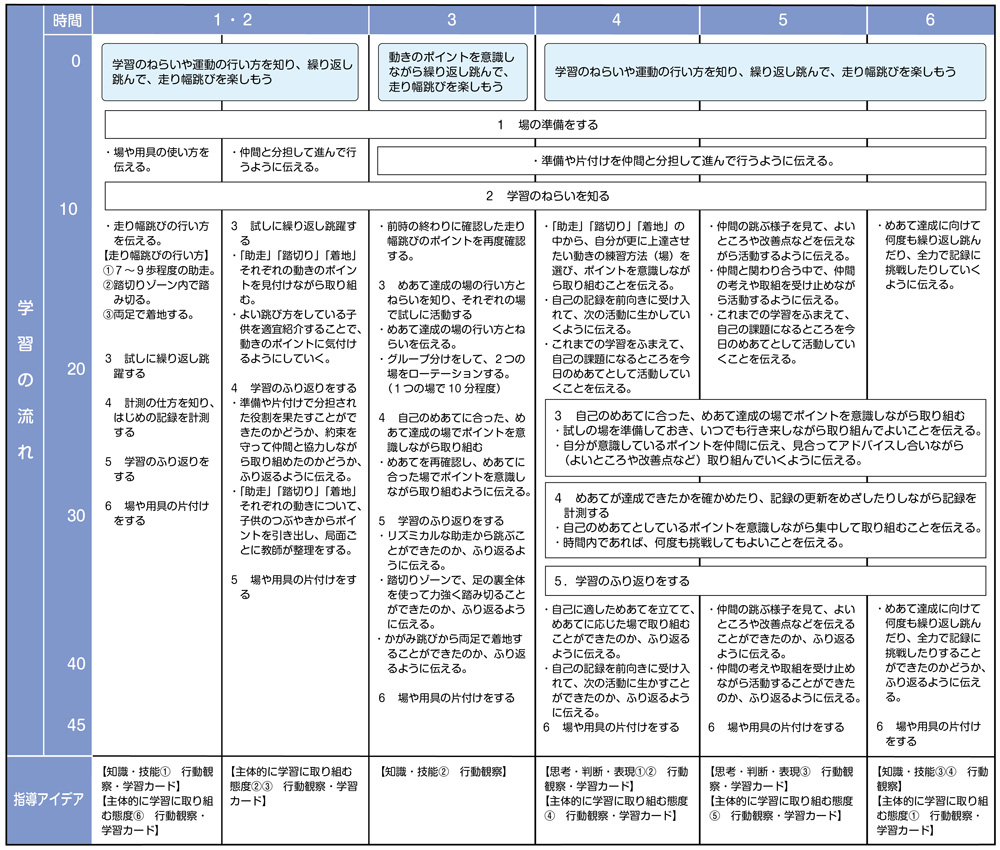This screenshot has height=850, width=1000.
Task: Click '前時の終わりに確認した走り幅跳びのポイント' text
Action: tap(452, 240)
